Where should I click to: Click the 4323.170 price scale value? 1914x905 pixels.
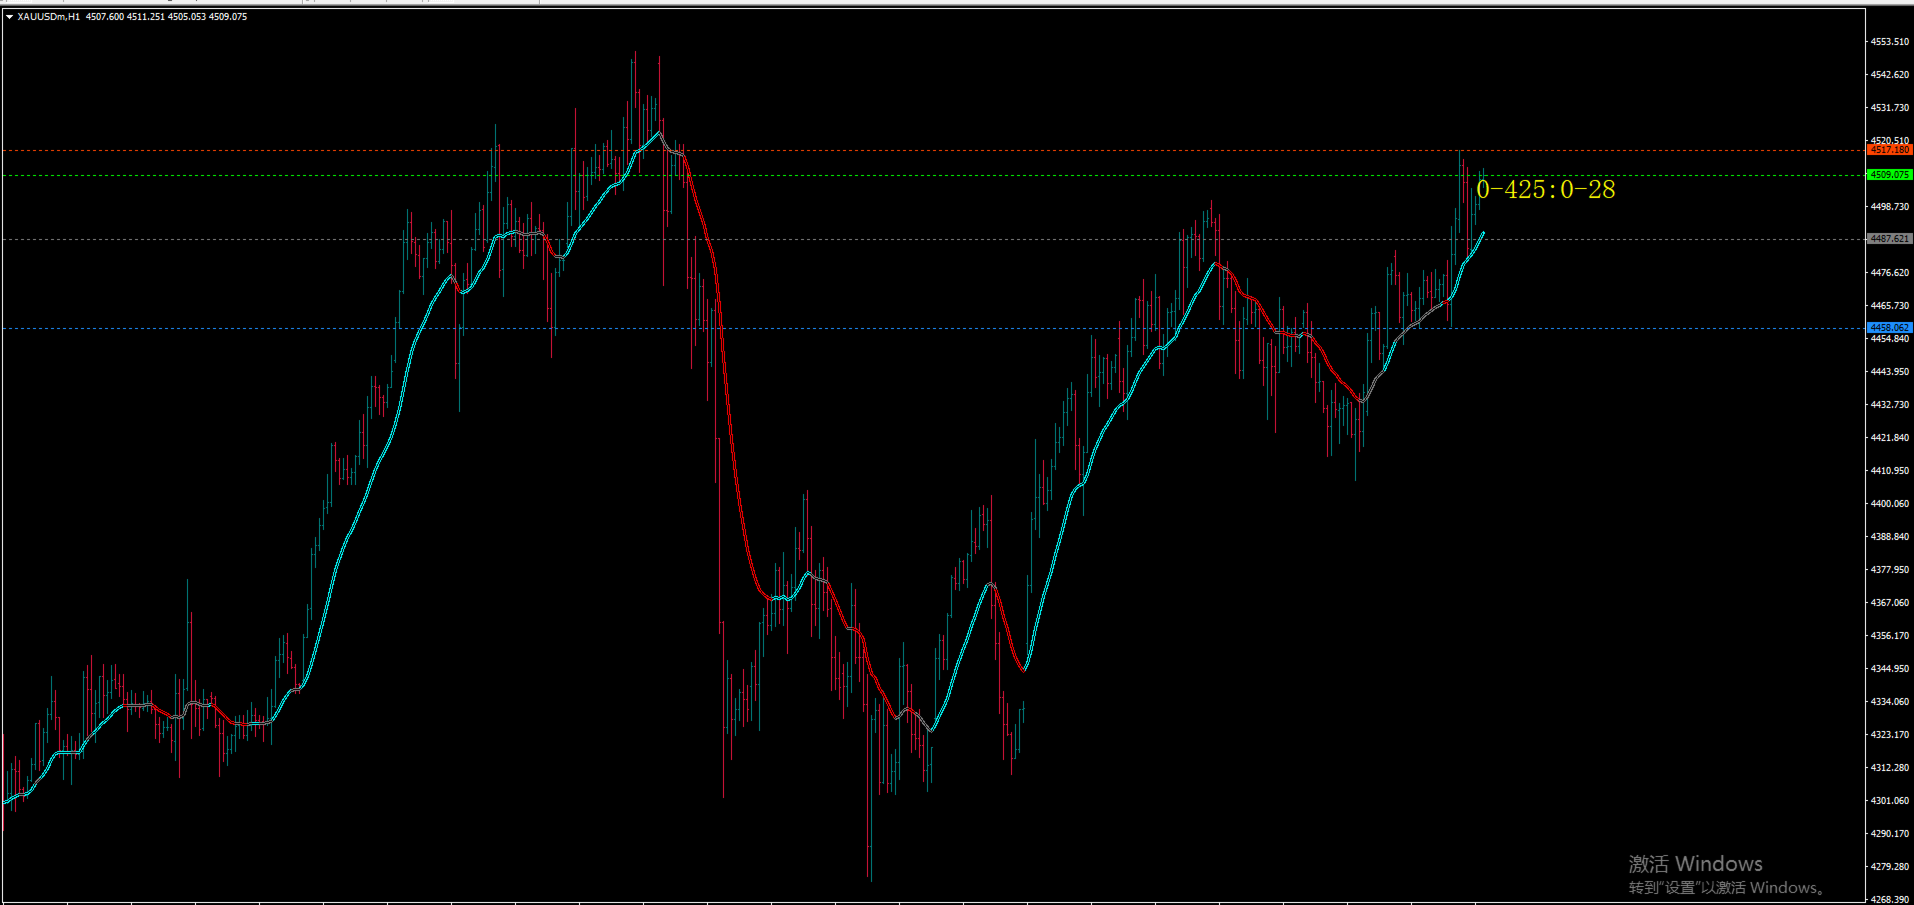(x=1890, y=735)
